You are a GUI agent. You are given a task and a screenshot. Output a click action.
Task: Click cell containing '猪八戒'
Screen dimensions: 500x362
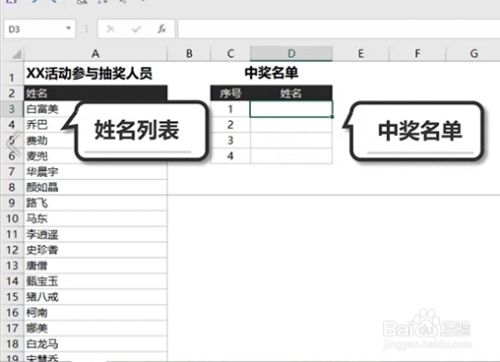coord(96,297)
